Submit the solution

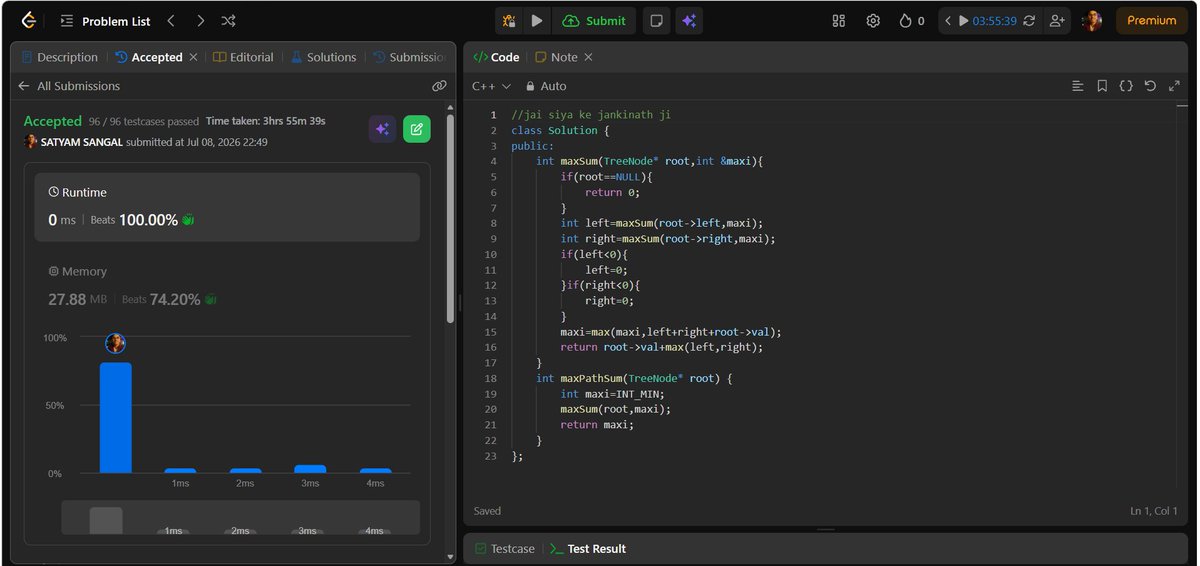click(595, 20)
